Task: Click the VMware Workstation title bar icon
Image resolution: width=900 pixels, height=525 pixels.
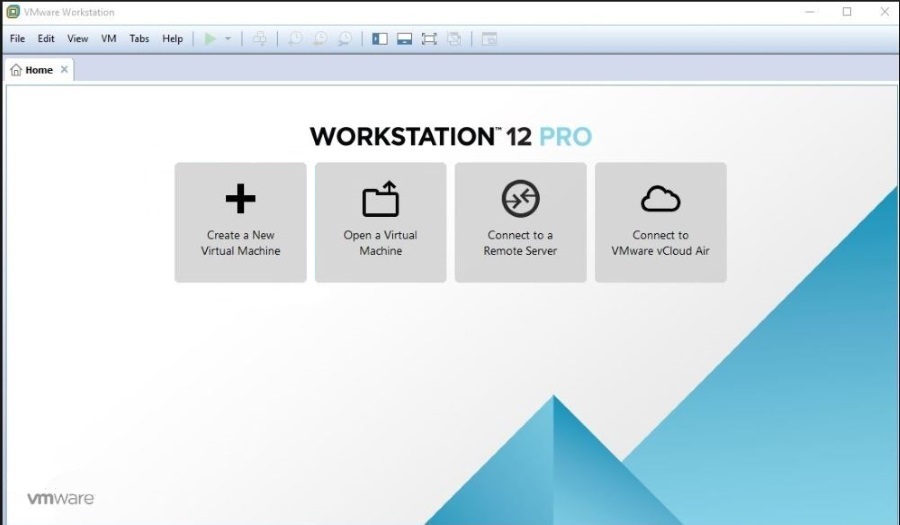Action: [13, 11]
